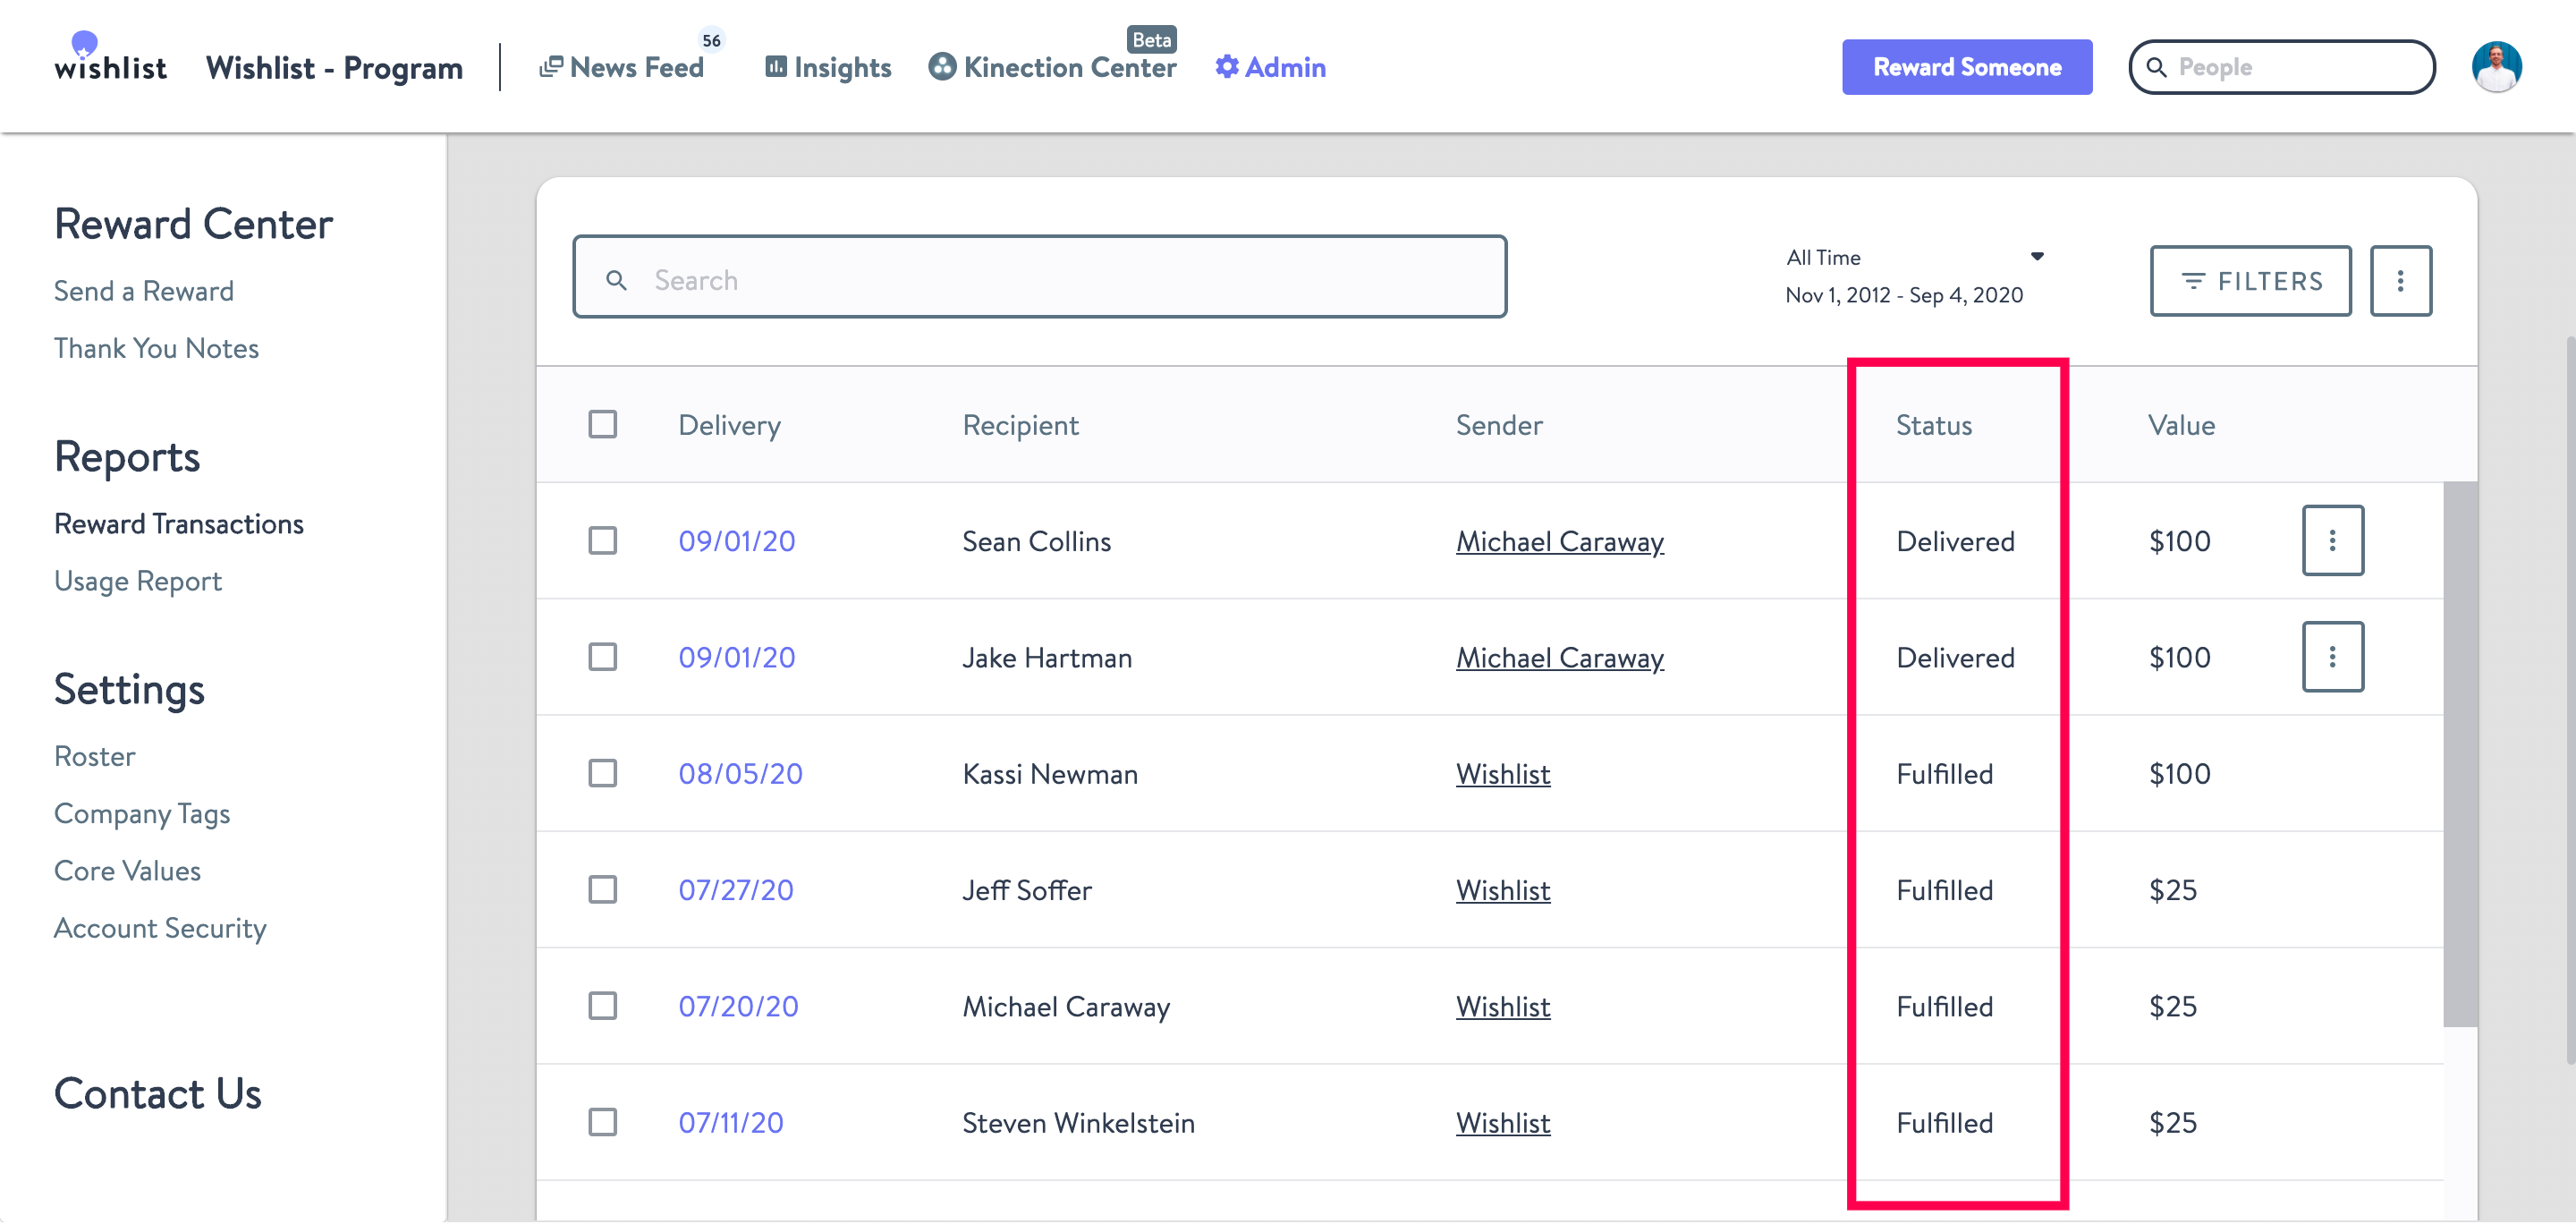Click the Wishlist logo
This screenshot has width=2576, height=1224.
[x=110, y=58]
